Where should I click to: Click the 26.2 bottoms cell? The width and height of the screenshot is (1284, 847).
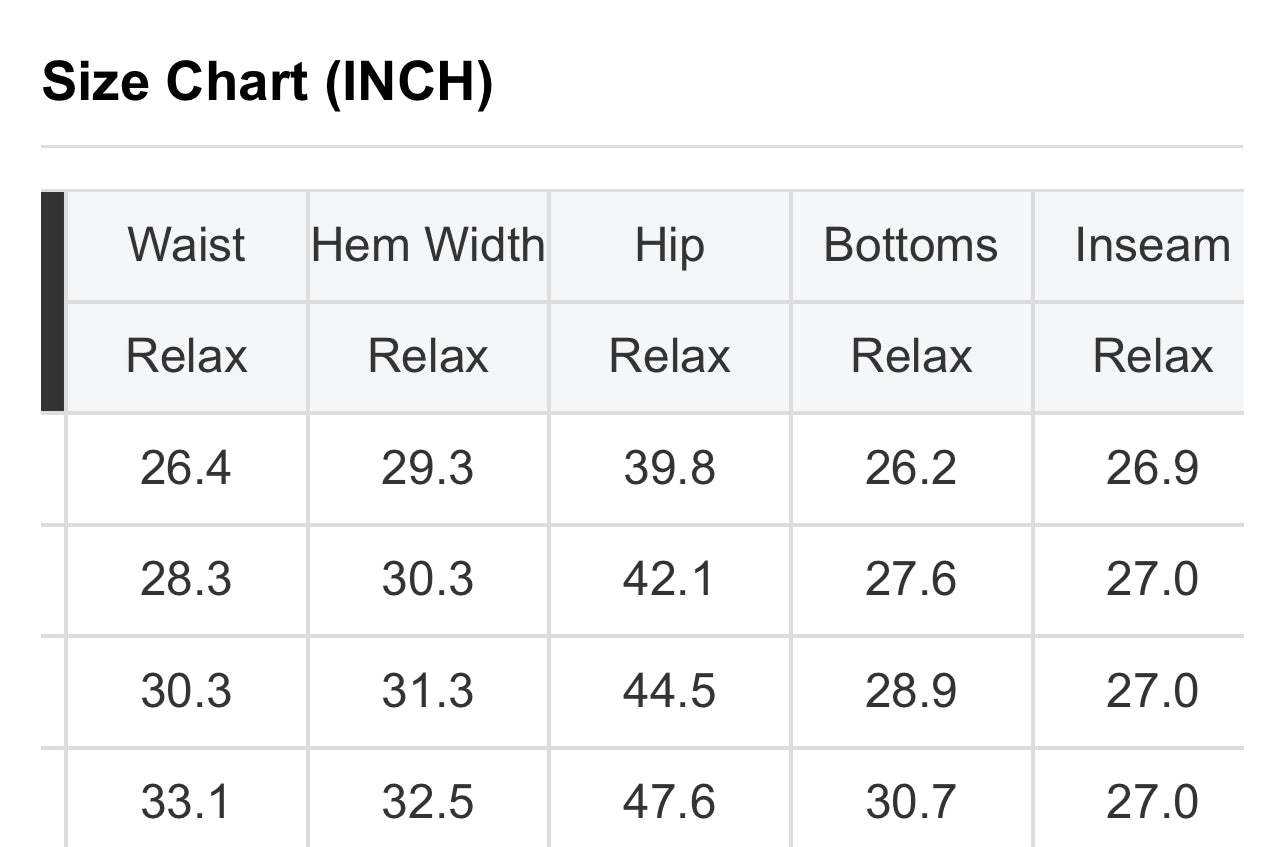[911, 468]
